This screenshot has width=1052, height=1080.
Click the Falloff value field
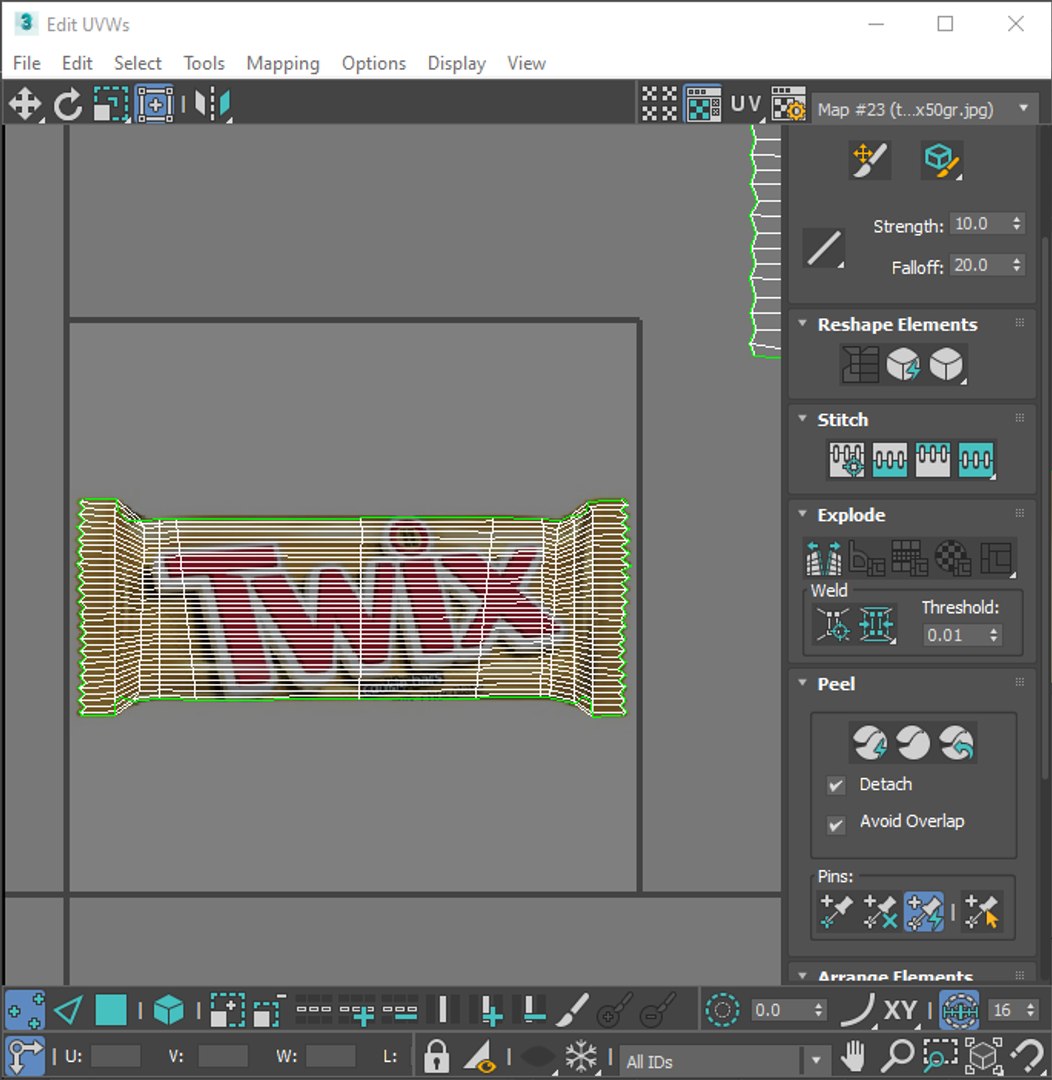[980, 265]
